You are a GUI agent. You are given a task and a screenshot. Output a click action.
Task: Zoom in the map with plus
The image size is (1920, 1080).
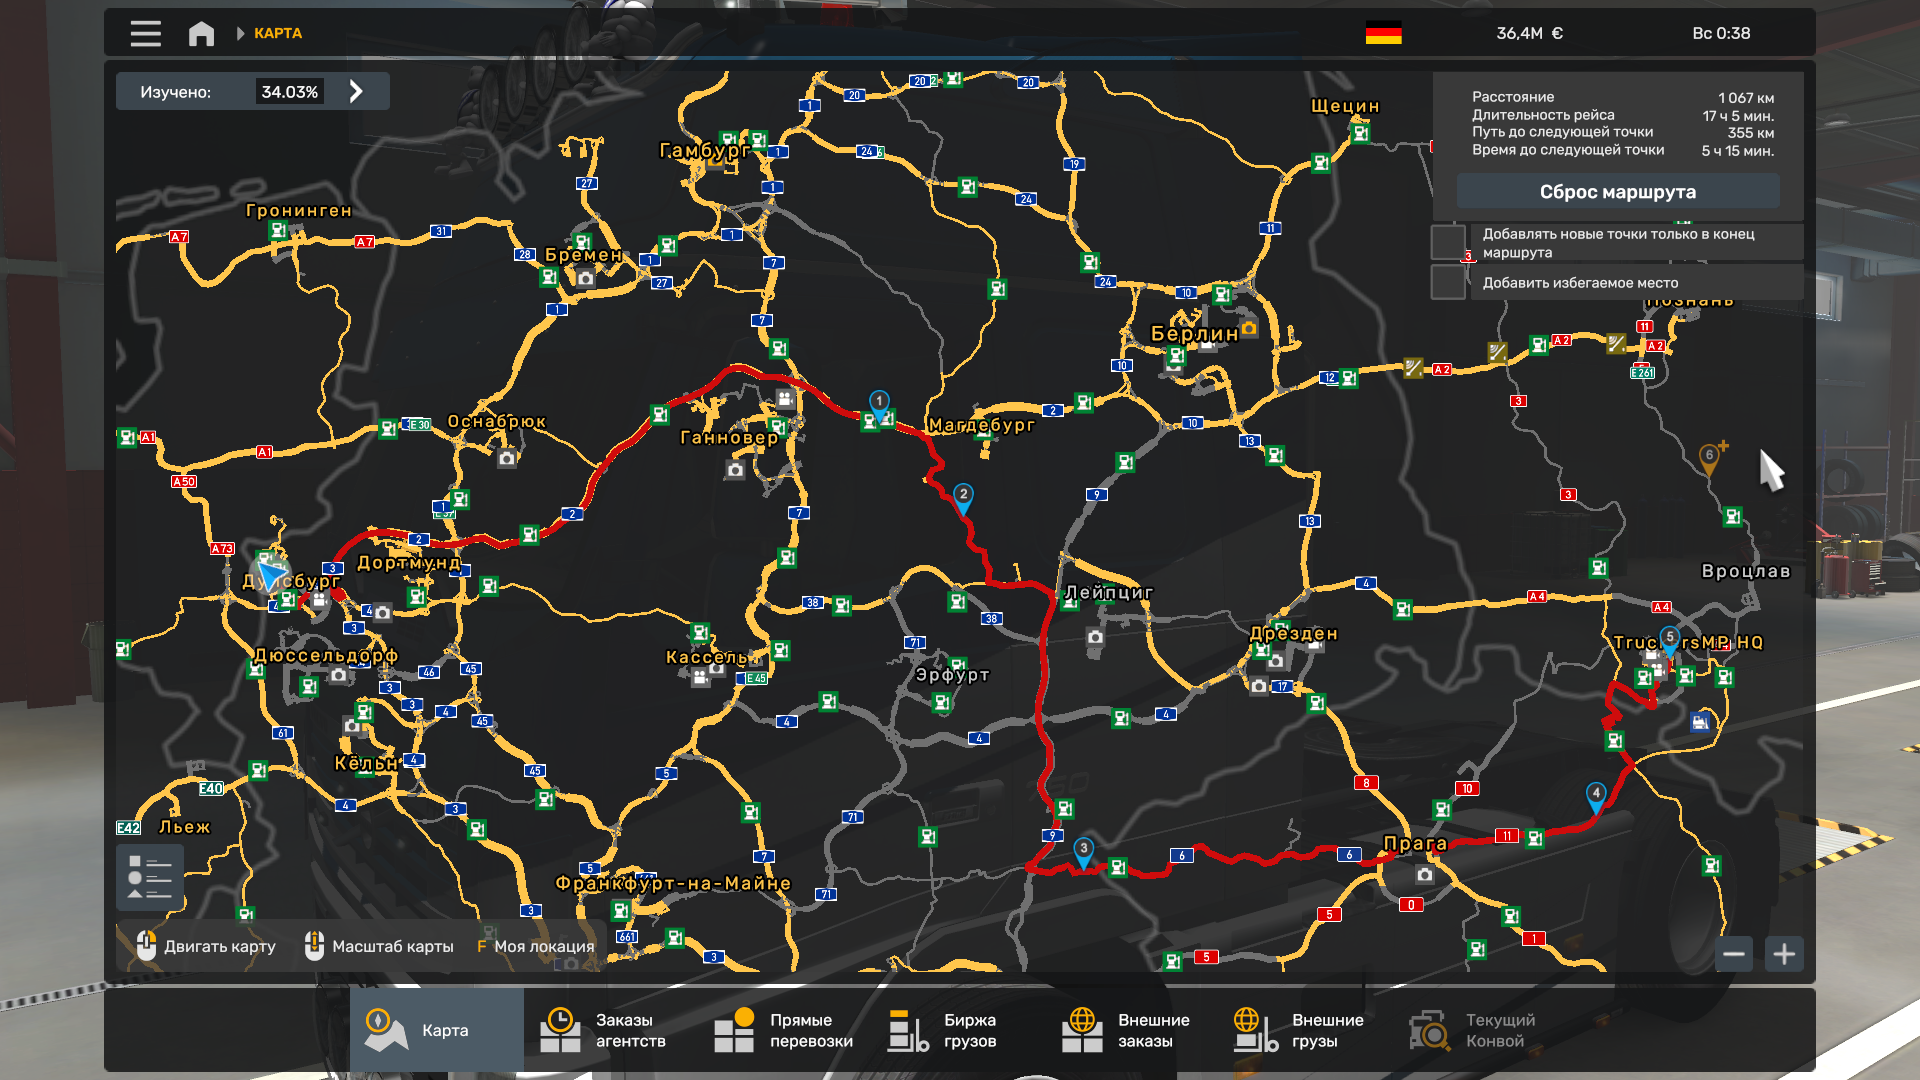(1784, 954)
